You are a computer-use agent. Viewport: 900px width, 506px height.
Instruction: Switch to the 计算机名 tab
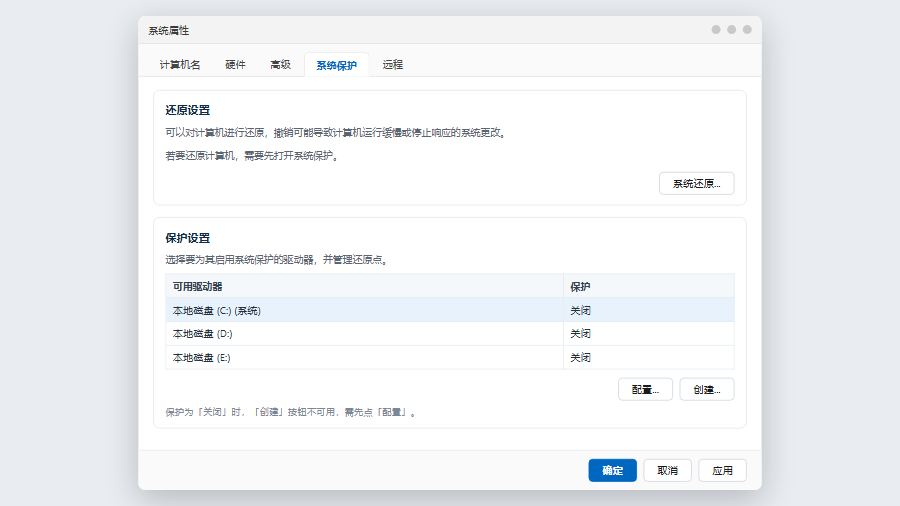tap(180, 65)
